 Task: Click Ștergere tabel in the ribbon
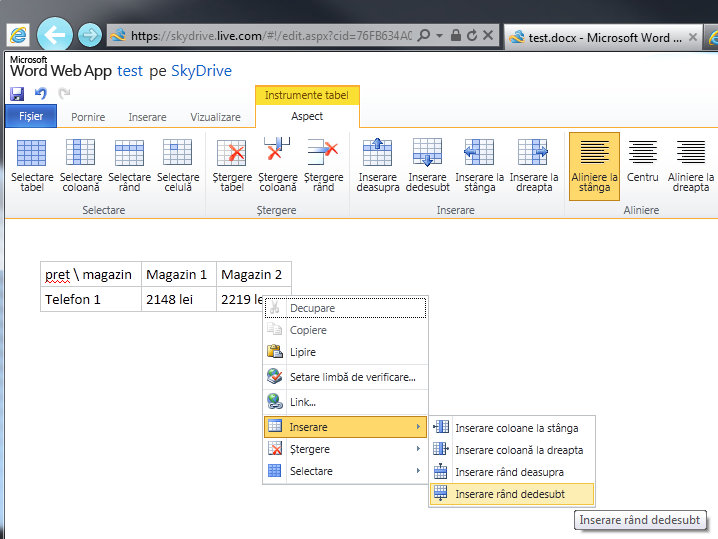click(x=232, y=166)
